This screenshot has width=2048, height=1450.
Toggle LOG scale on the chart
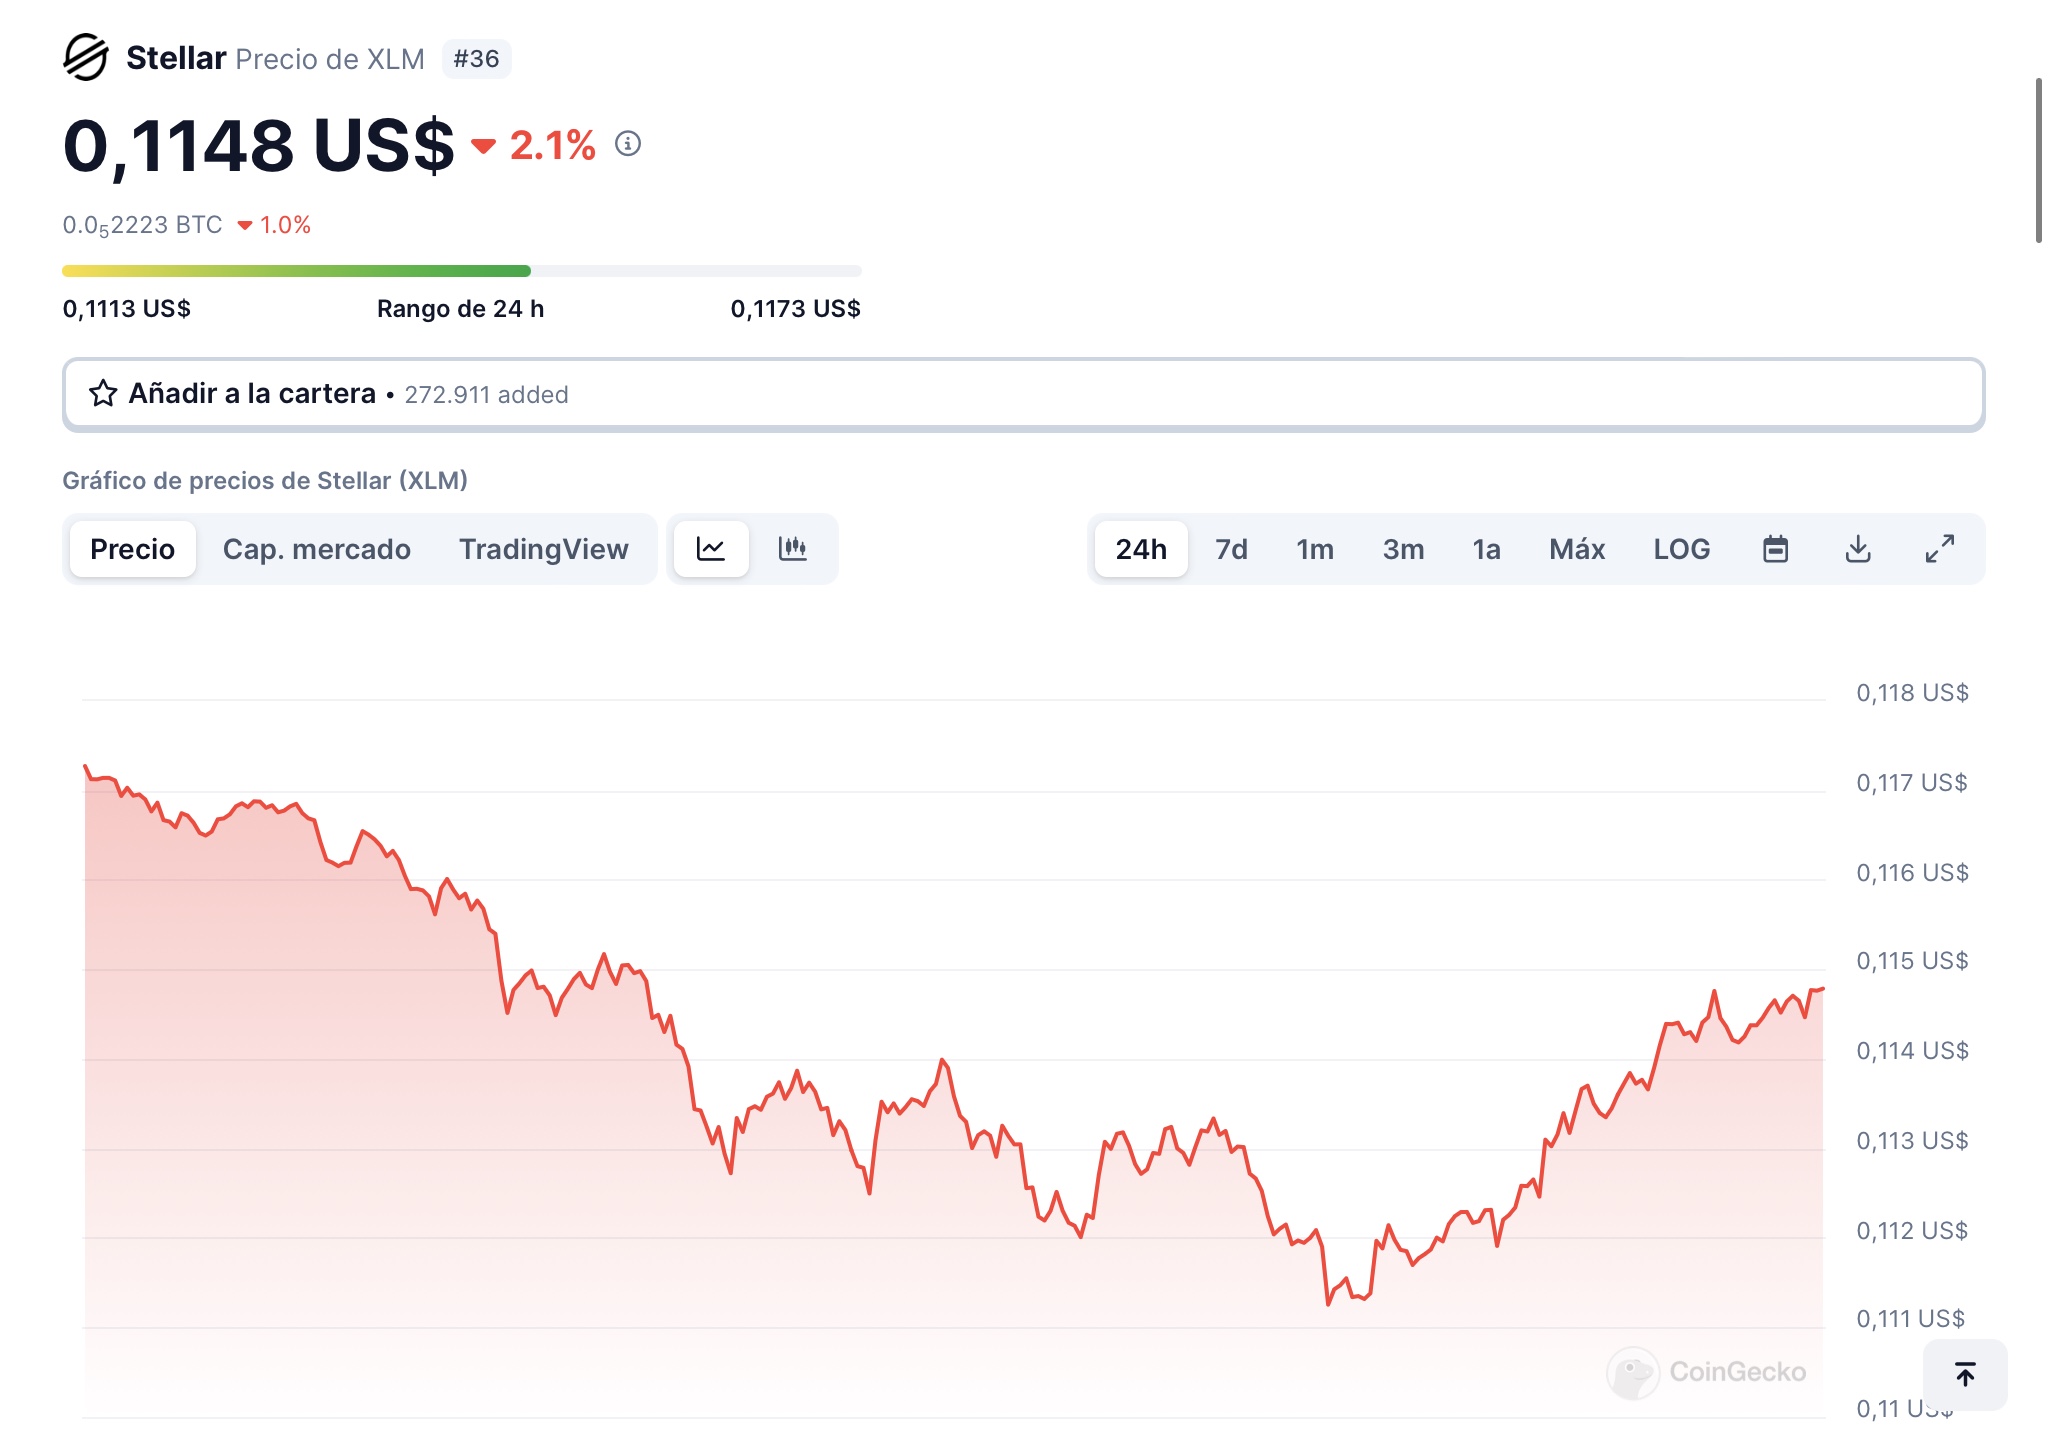click(1682, 549)
